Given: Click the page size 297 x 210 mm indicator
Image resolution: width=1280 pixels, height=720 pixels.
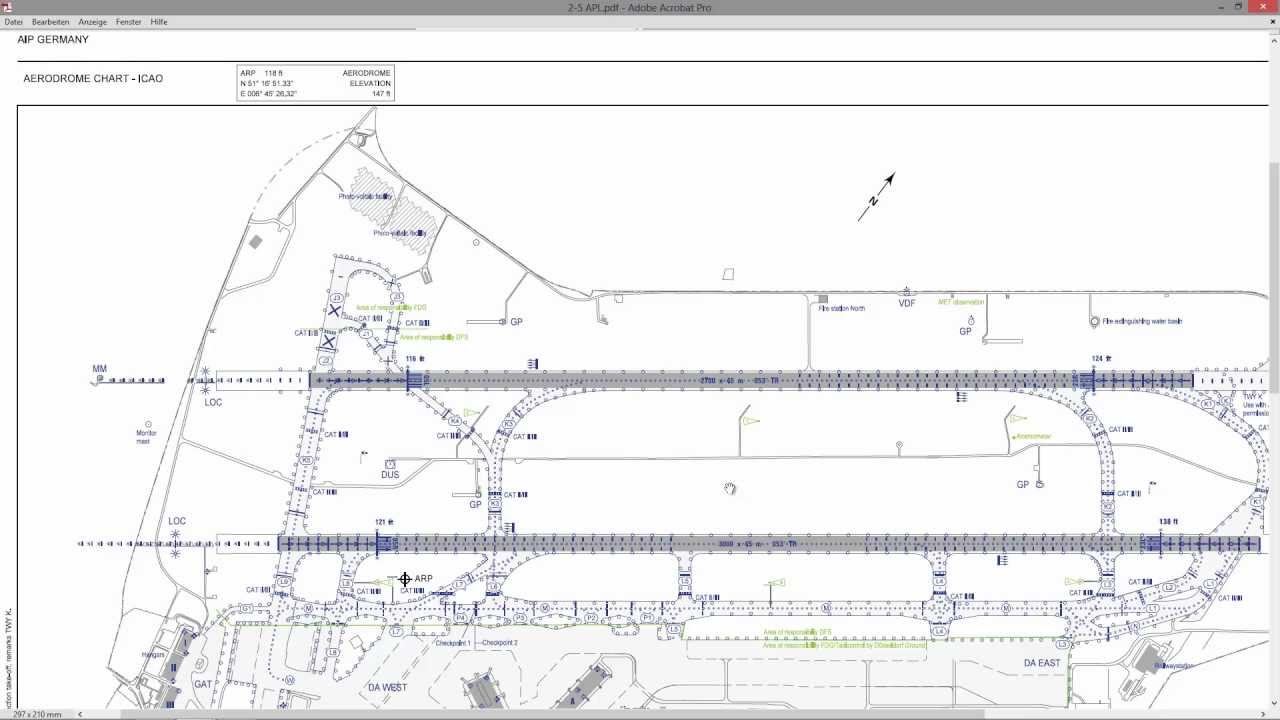Looking at the screenshot, I should coord(37,714).
